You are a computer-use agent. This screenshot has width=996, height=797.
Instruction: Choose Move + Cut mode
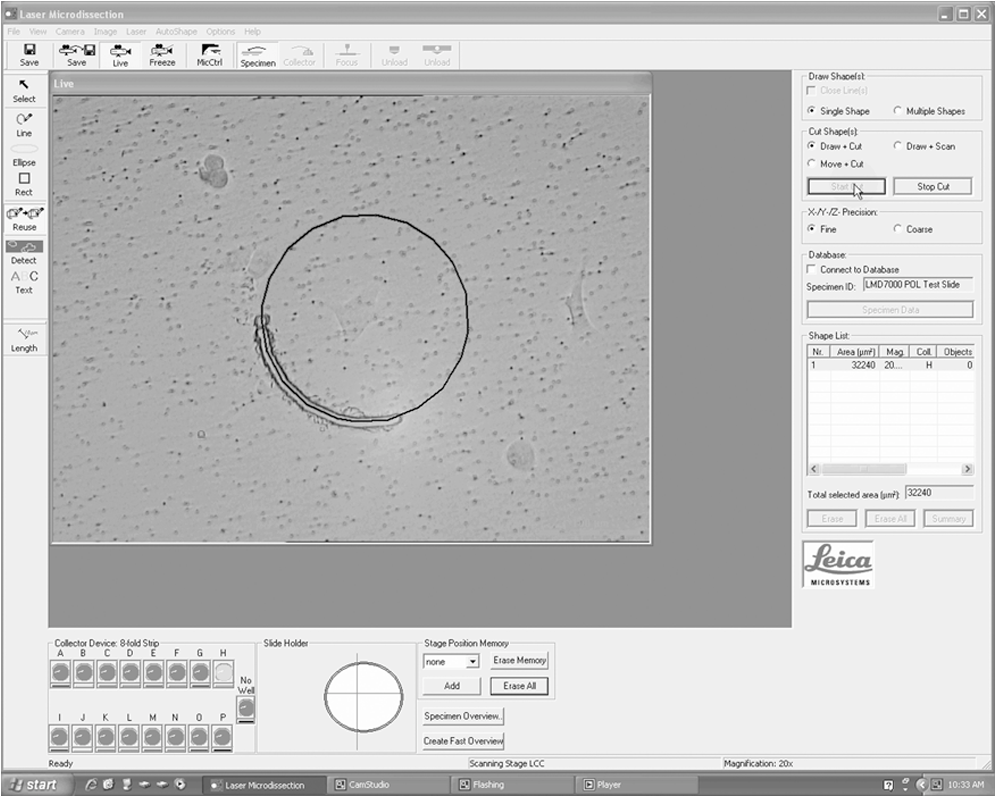click(x=811, y=163)
